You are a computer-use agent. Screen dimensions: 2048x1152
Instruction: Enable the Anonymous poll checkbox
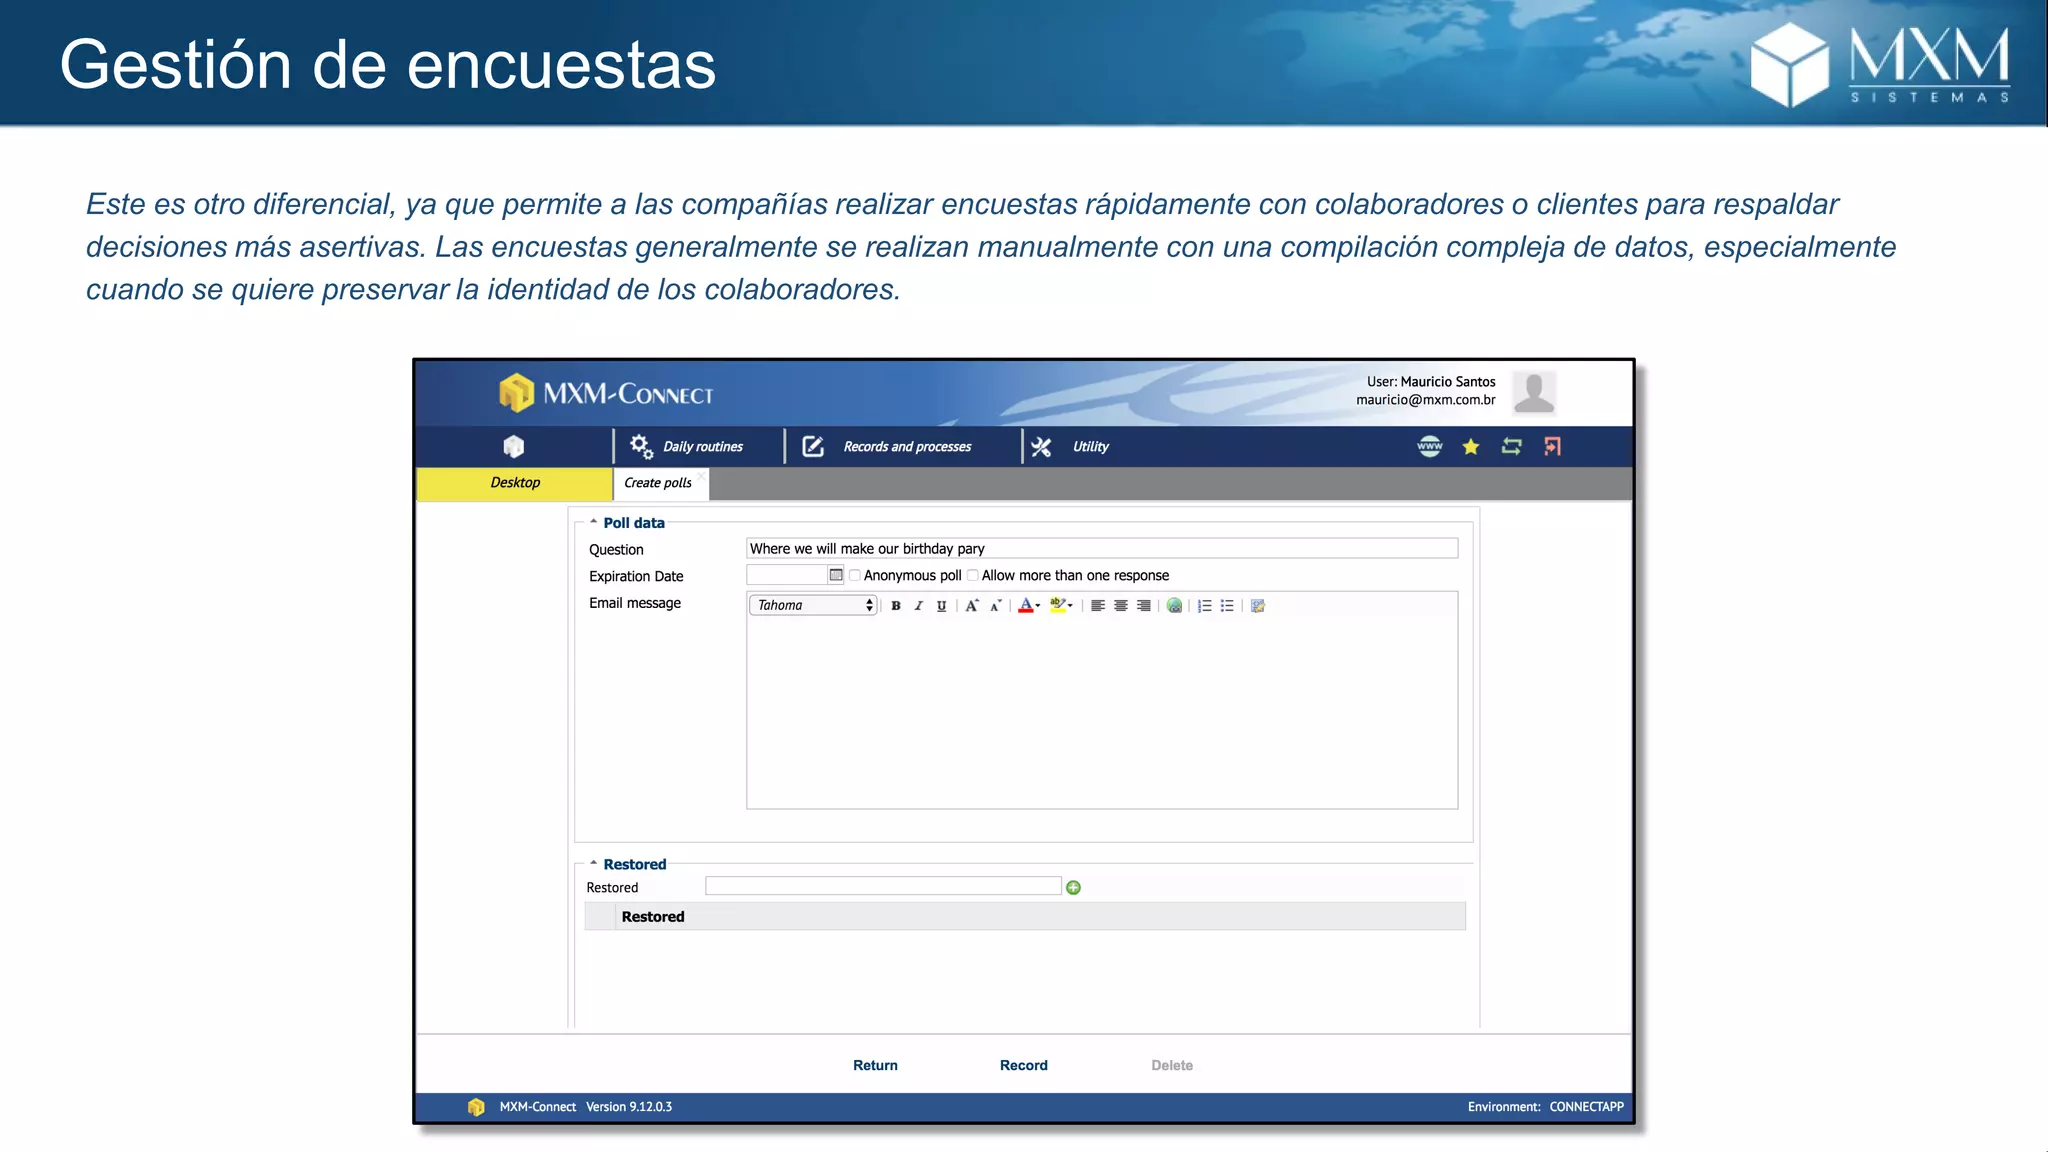855,576
